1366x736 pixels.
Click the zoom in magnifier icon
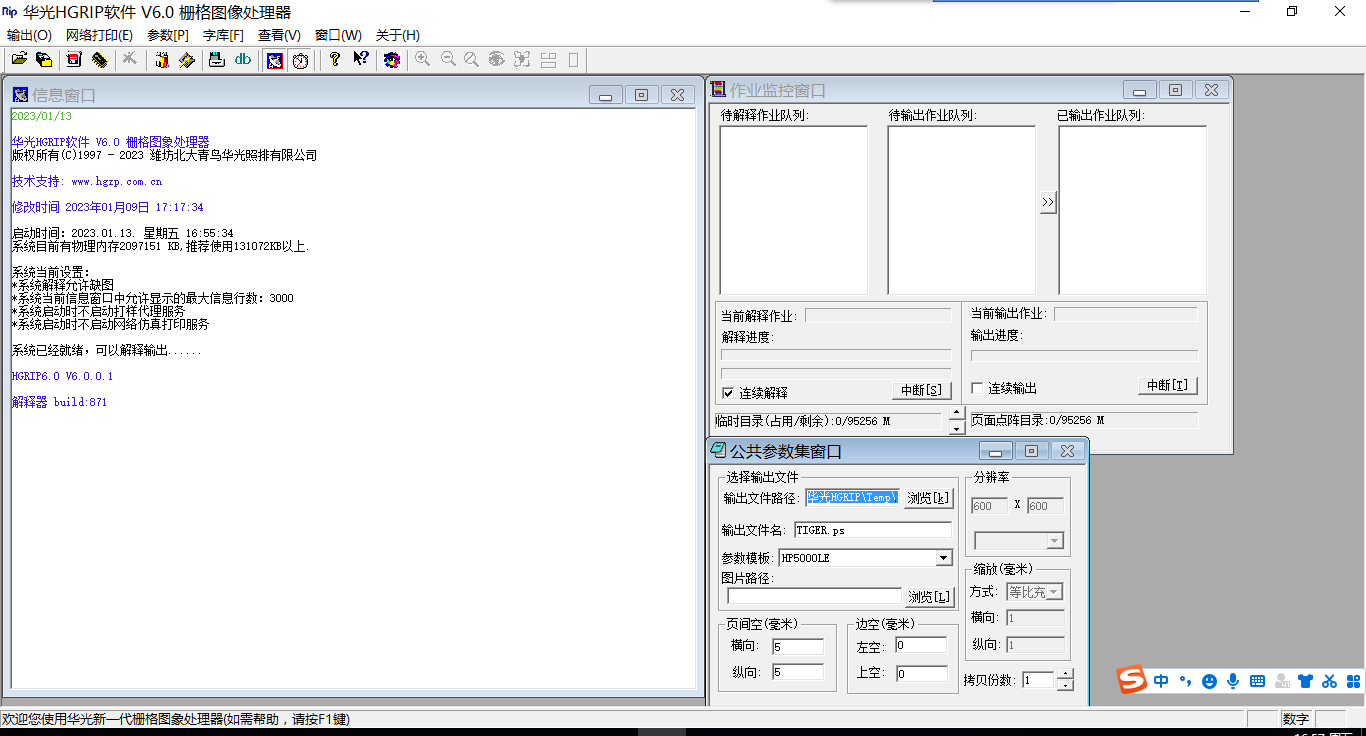pos(422,60)
